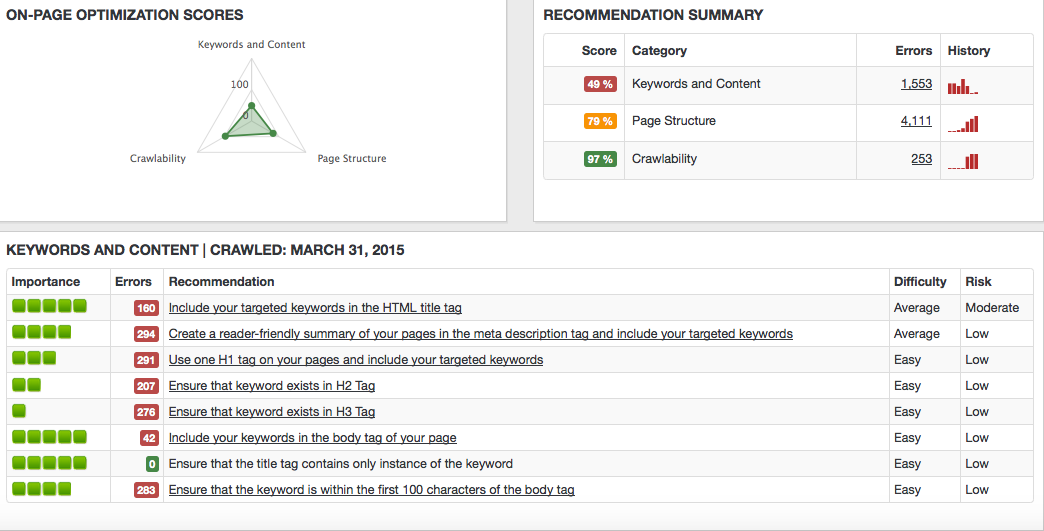
Task: Sort table by the Difficulty column header
Action: pos(919,282)
